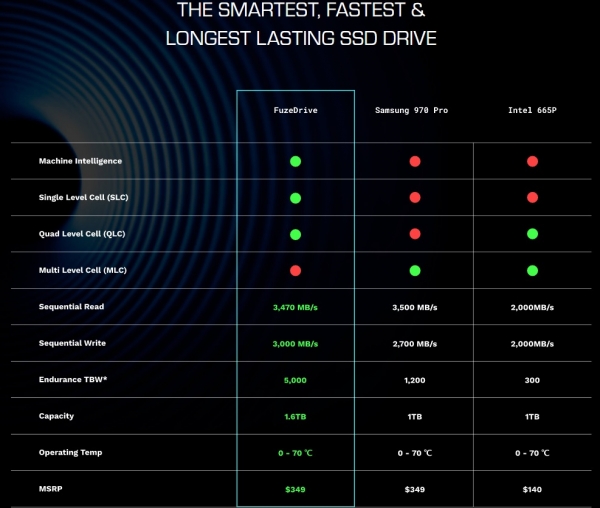Viewport: 600px width, 508px height.
Task: Select FuzeDrive's green Quad Level Cell dot
Action: click(295, 234)
